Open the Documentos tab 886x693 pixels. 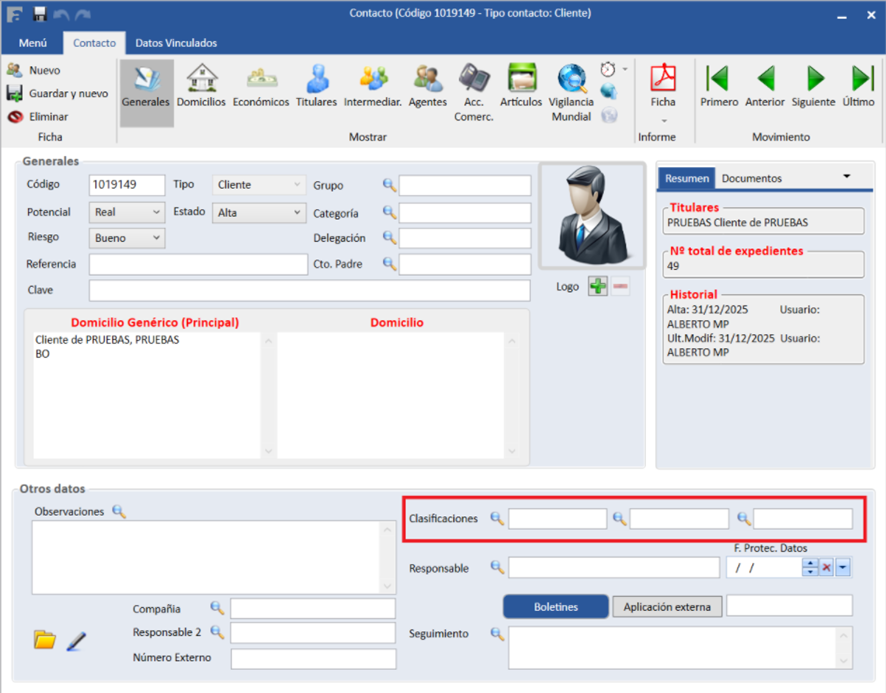click(752, 178)
